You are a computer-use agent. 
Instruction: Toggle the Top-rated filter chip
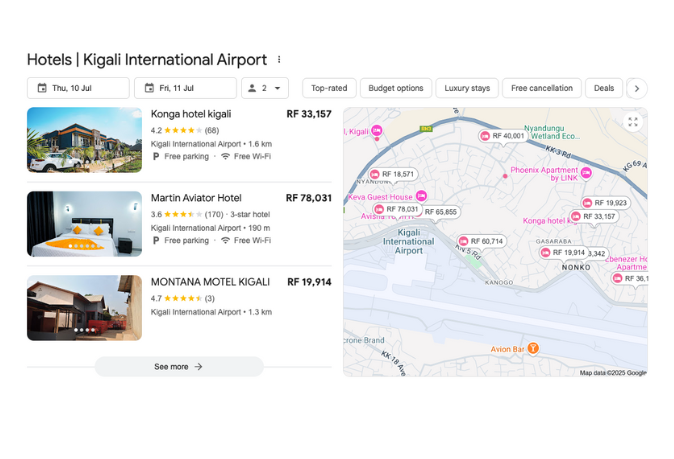tap(329, 88)
